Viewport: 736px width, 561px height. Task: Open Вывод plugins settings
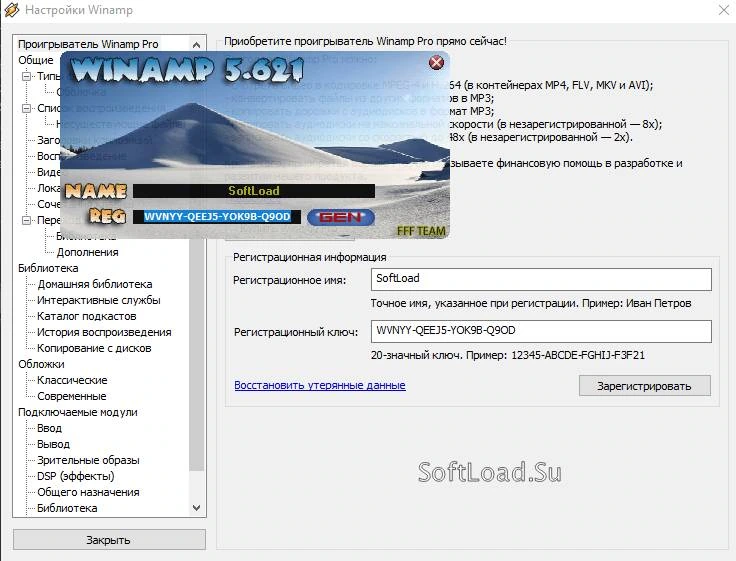click(53, 444)
